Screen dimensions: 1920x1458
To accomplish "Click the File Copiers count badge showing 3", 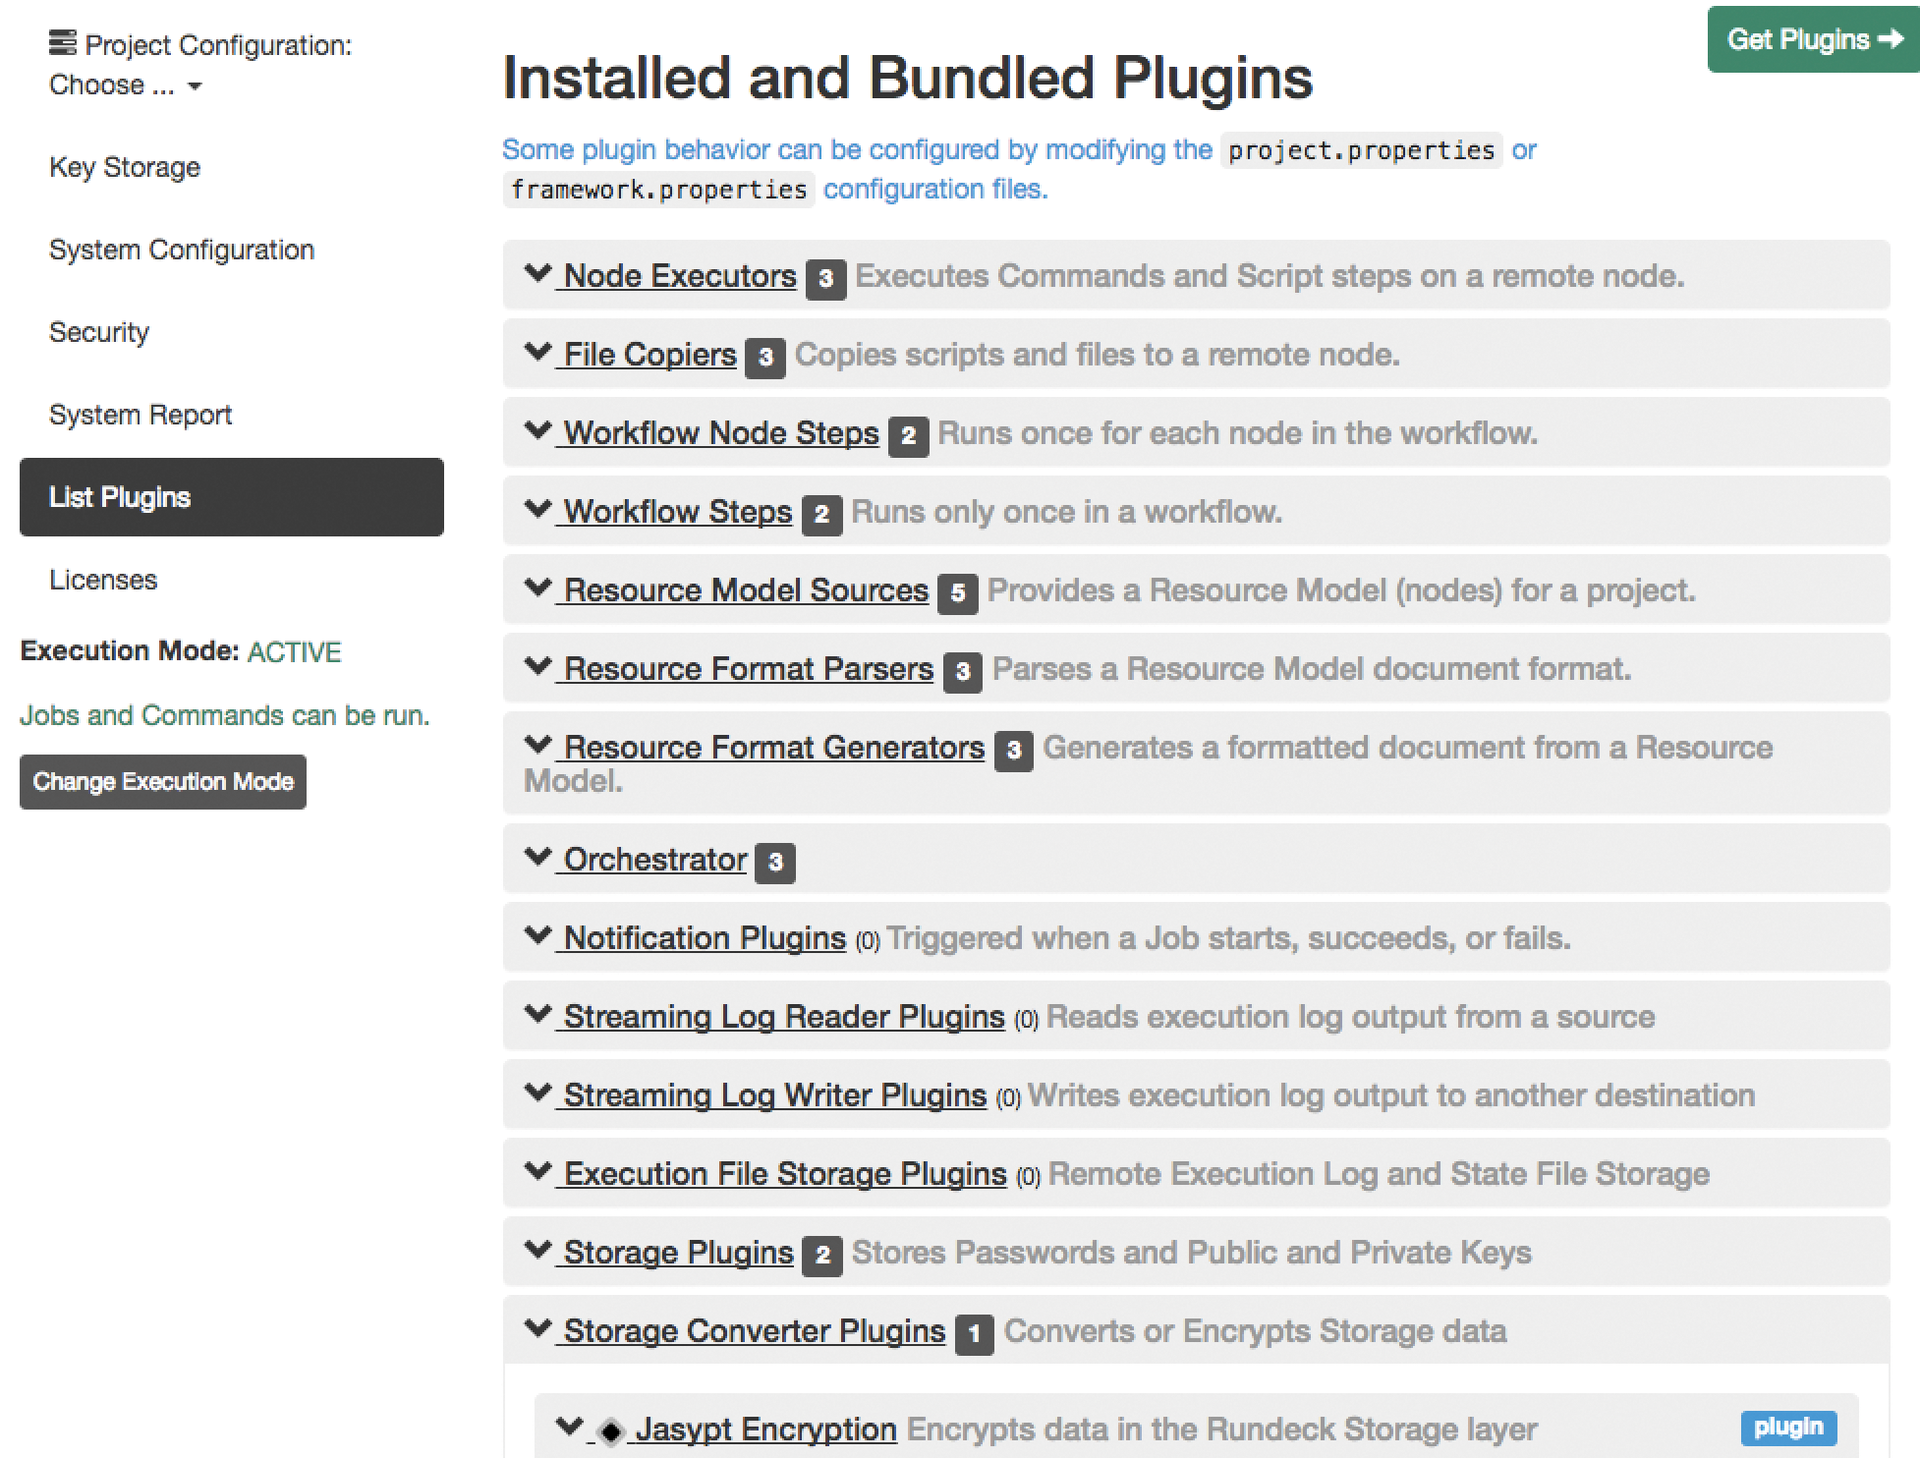I will click(765, 358).
